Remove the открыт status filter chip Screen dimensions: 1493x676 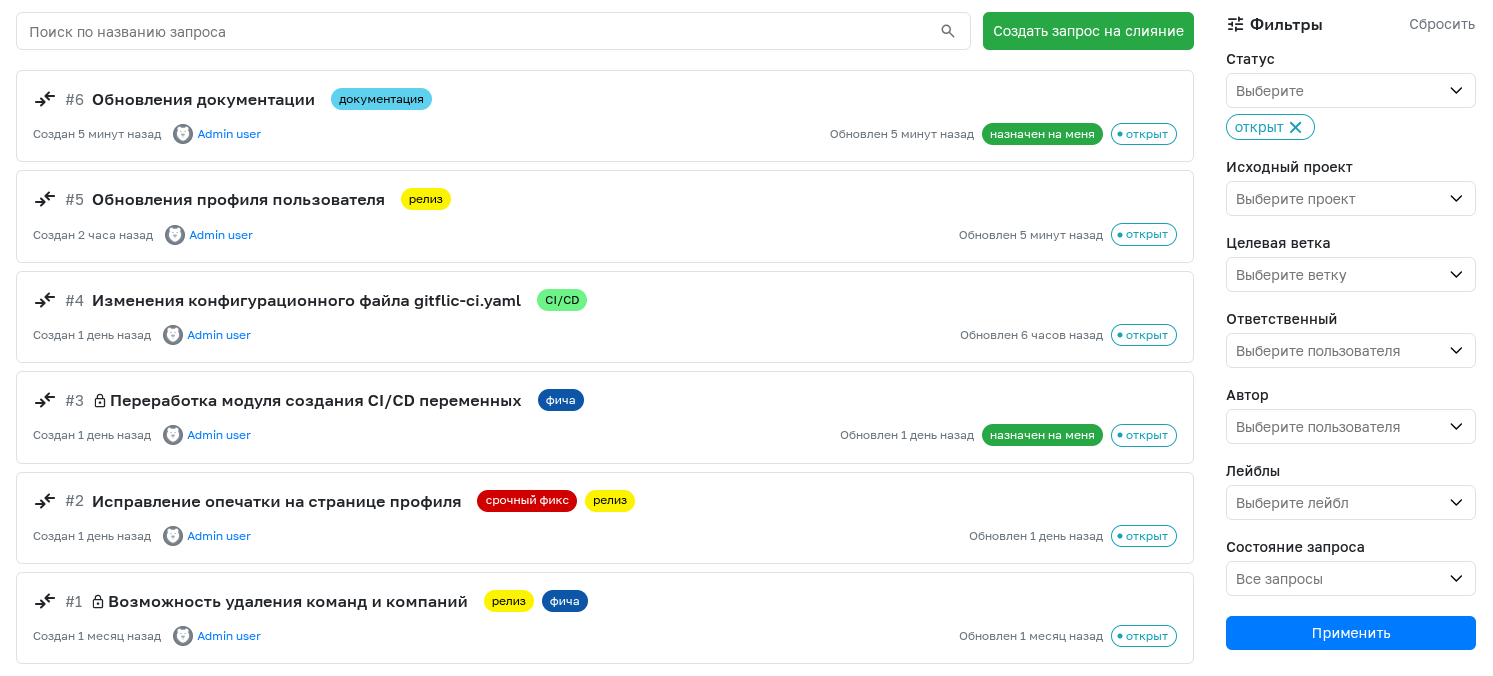(1295, 127)
